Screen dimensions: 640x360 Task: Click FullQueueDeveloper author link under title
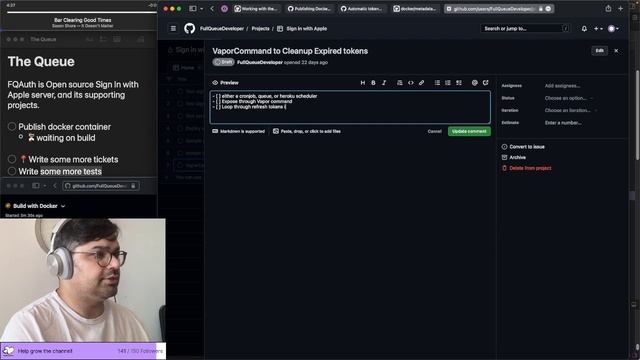260,62
